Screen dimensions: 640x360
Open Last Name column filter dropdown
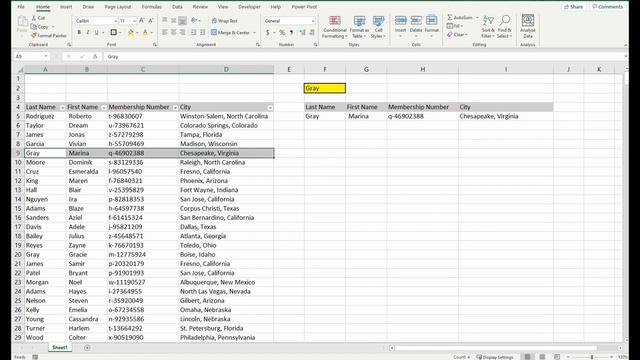click(62, 108)
